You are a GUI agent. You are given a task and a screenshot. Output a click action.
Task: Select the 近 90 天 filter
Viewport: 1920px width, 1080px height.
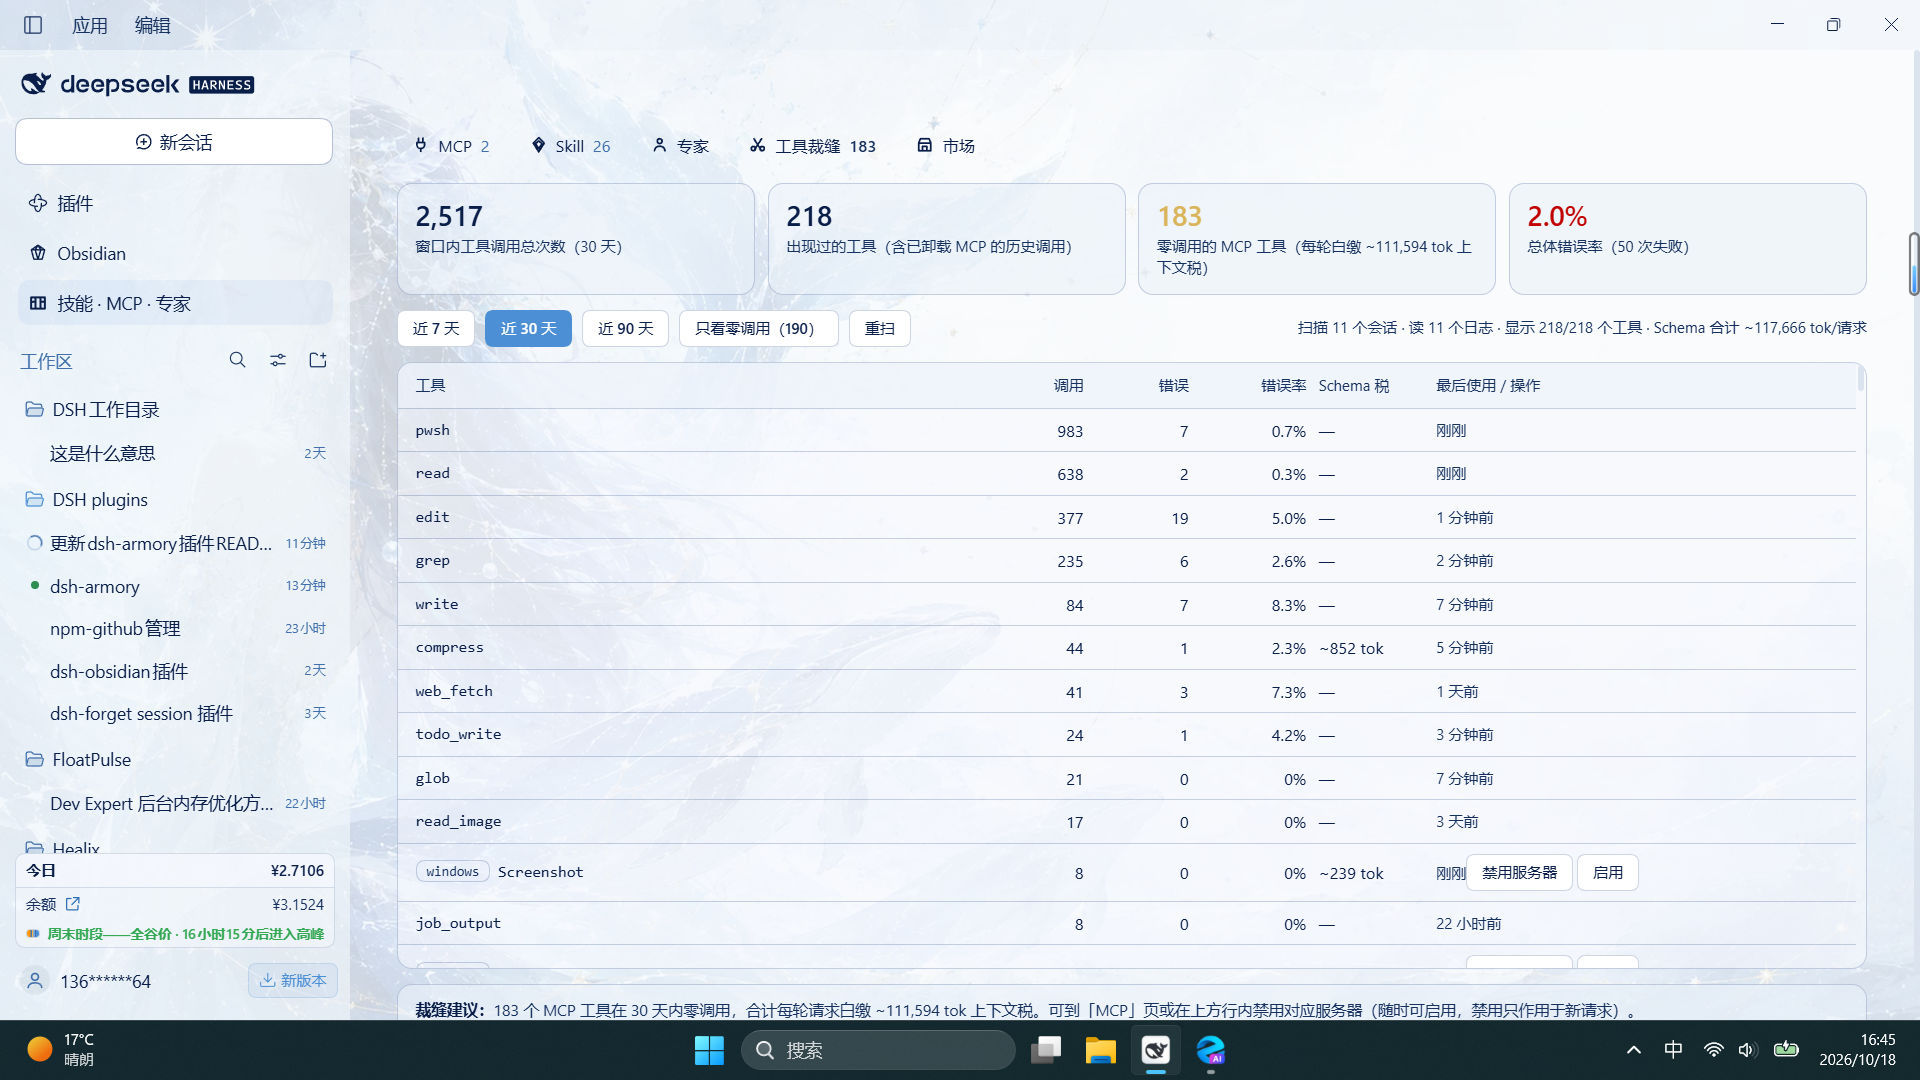coord(625,328)
